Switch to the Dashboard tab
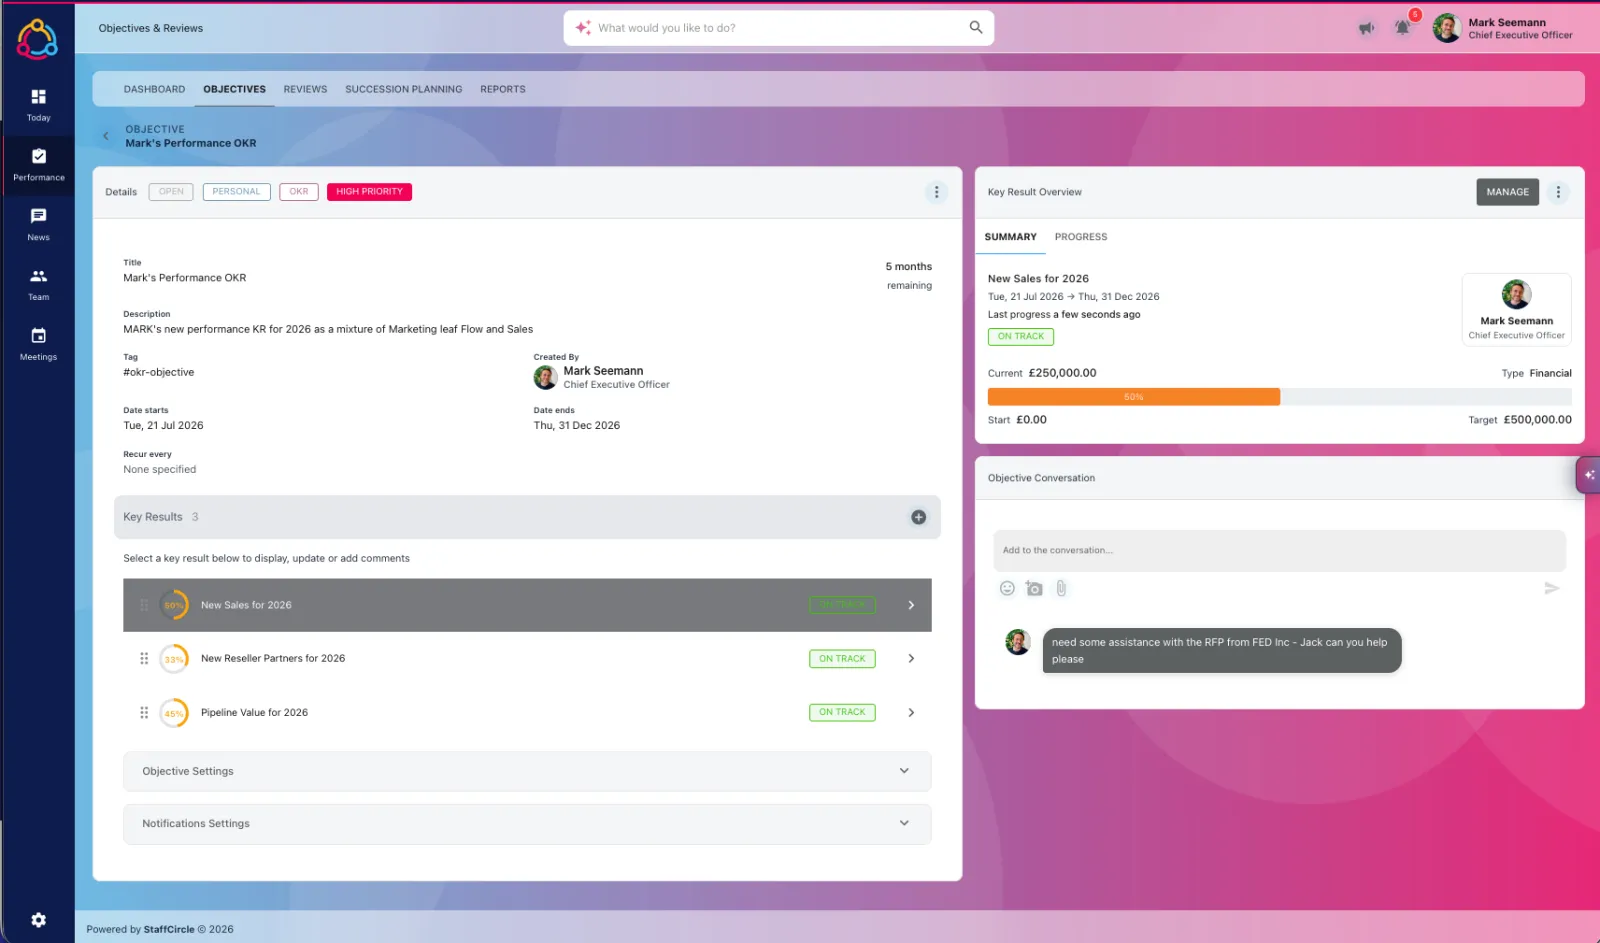This screenshot has height=943, width=1600. (154, 89)
